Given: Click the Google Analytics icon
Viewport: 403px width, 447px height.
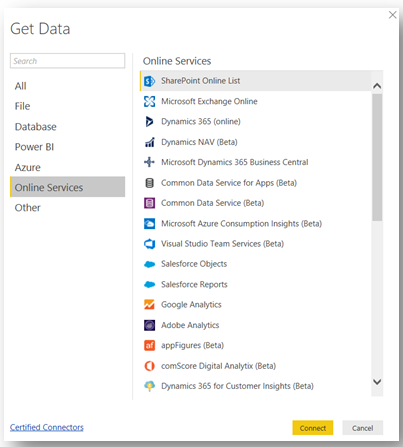Looking at the screenshot, I should click(149, 305).
